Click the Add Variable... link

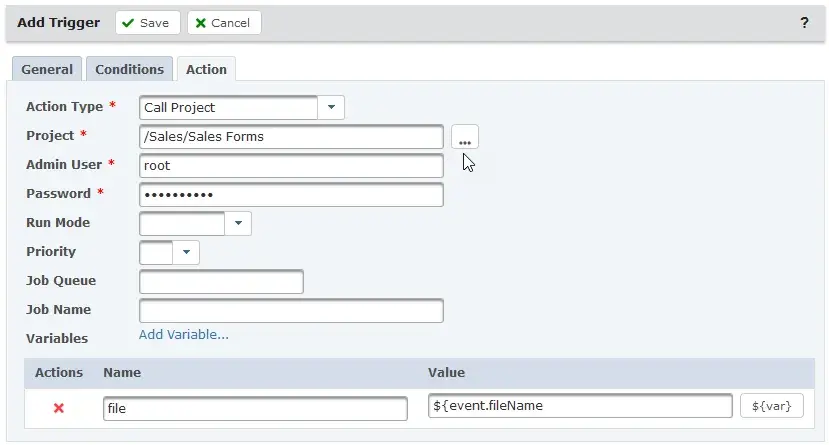coord(184,334)
